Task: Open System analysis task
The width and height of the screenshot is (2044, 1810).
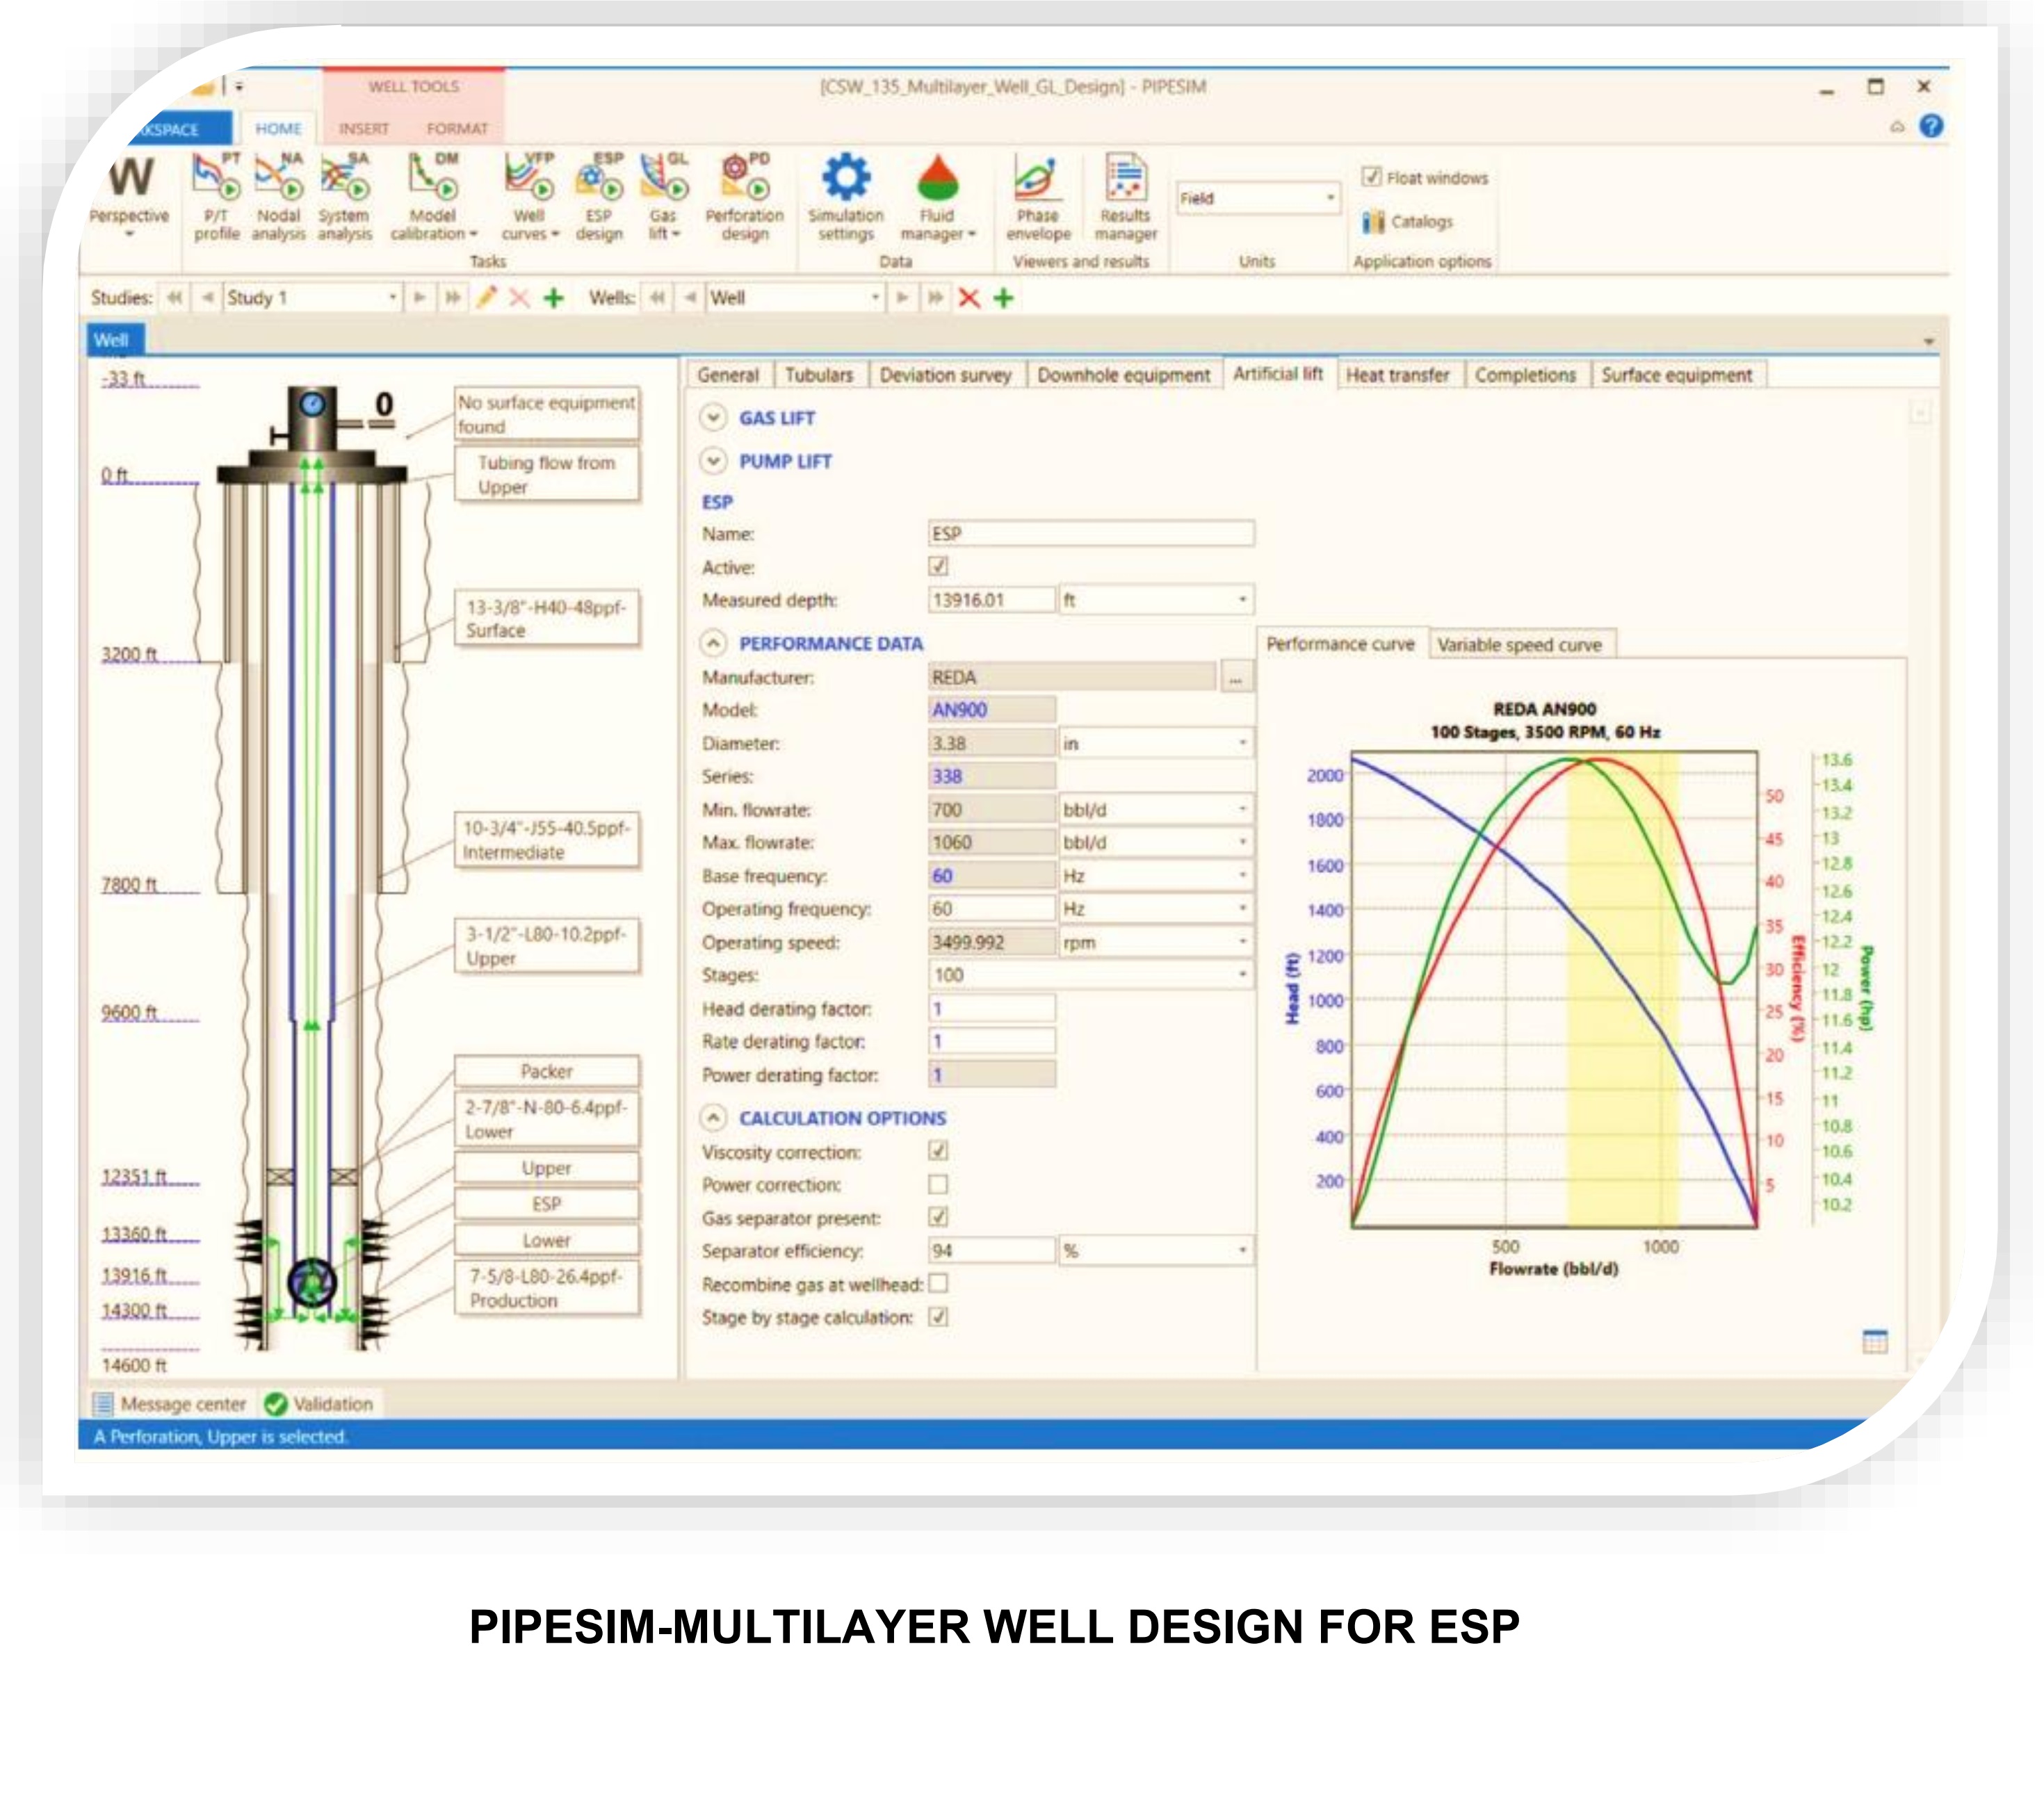Action: click(x=344, y=197)
